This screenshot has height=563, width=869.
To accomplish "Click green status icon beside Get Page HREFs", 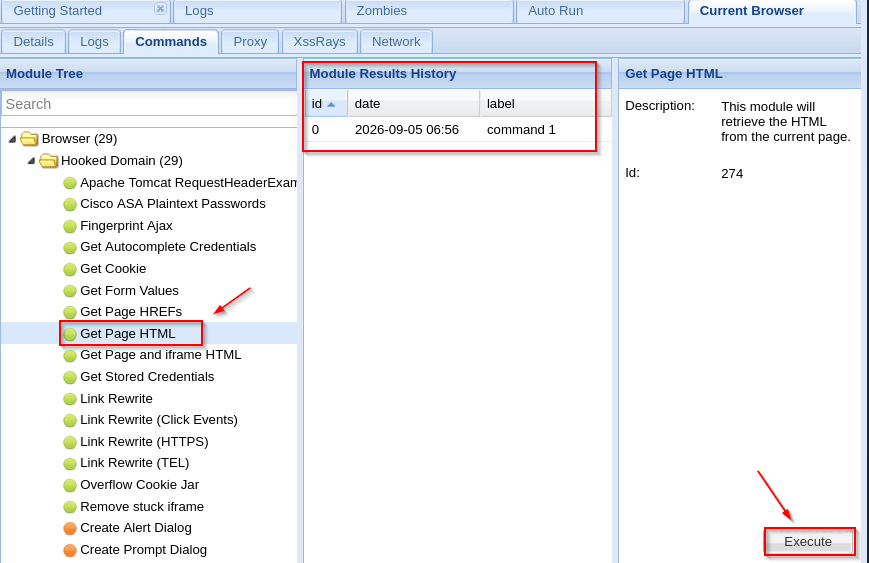I will point(70,313).
